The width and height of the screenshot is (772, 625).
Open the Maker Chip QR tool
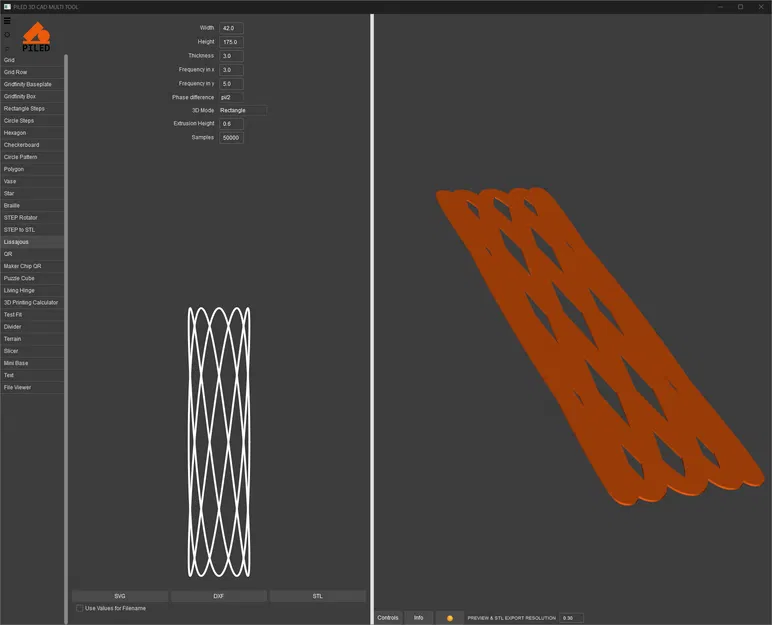[32, 266]
